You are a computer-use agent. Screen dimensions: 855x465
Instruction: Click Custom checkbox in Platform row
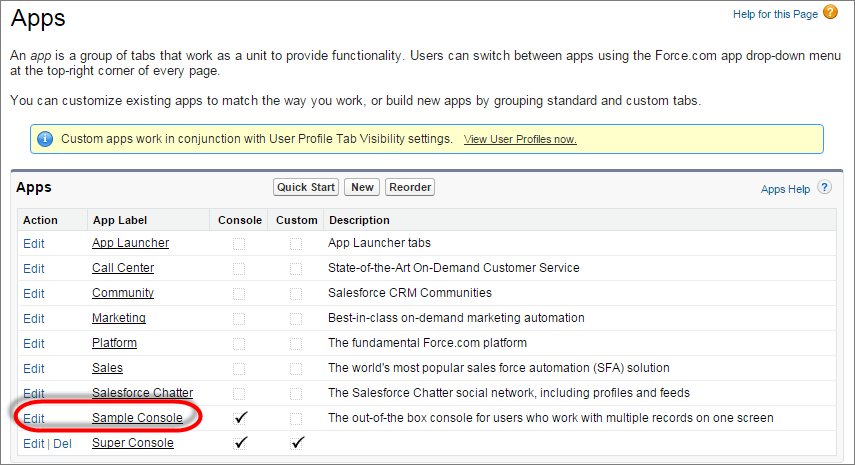point(296,344)
